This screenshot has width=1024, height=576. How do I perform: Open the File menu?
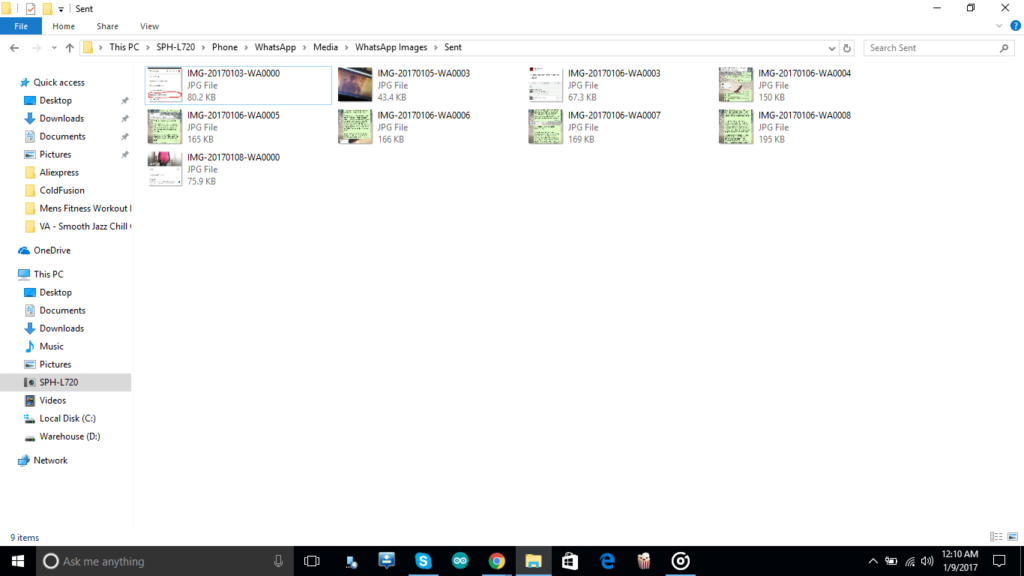pos(21,26)
